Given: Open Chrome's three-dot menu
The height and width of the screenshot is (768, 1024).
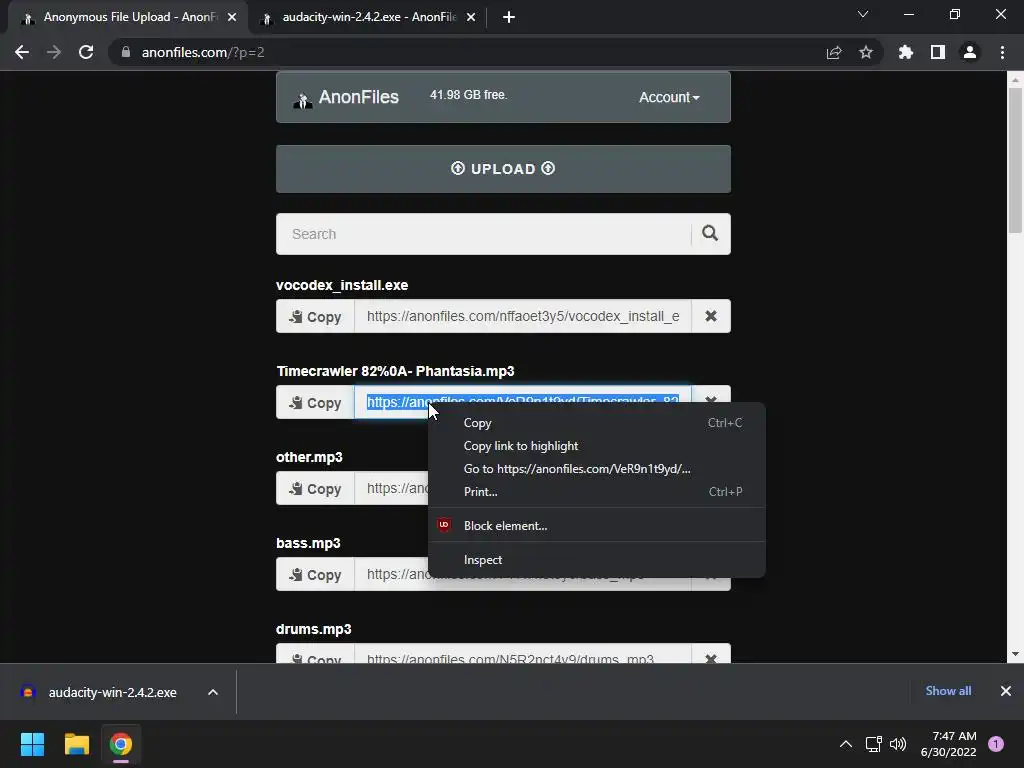Looking at the screenshot, I should point(1002,52).
